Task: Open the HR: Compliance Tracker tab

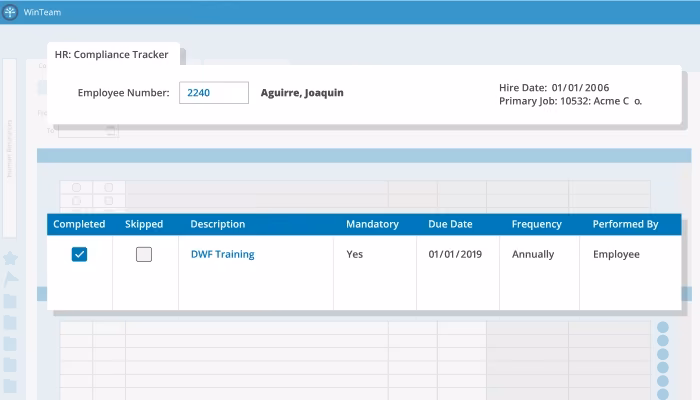Action: coord(113,54)
